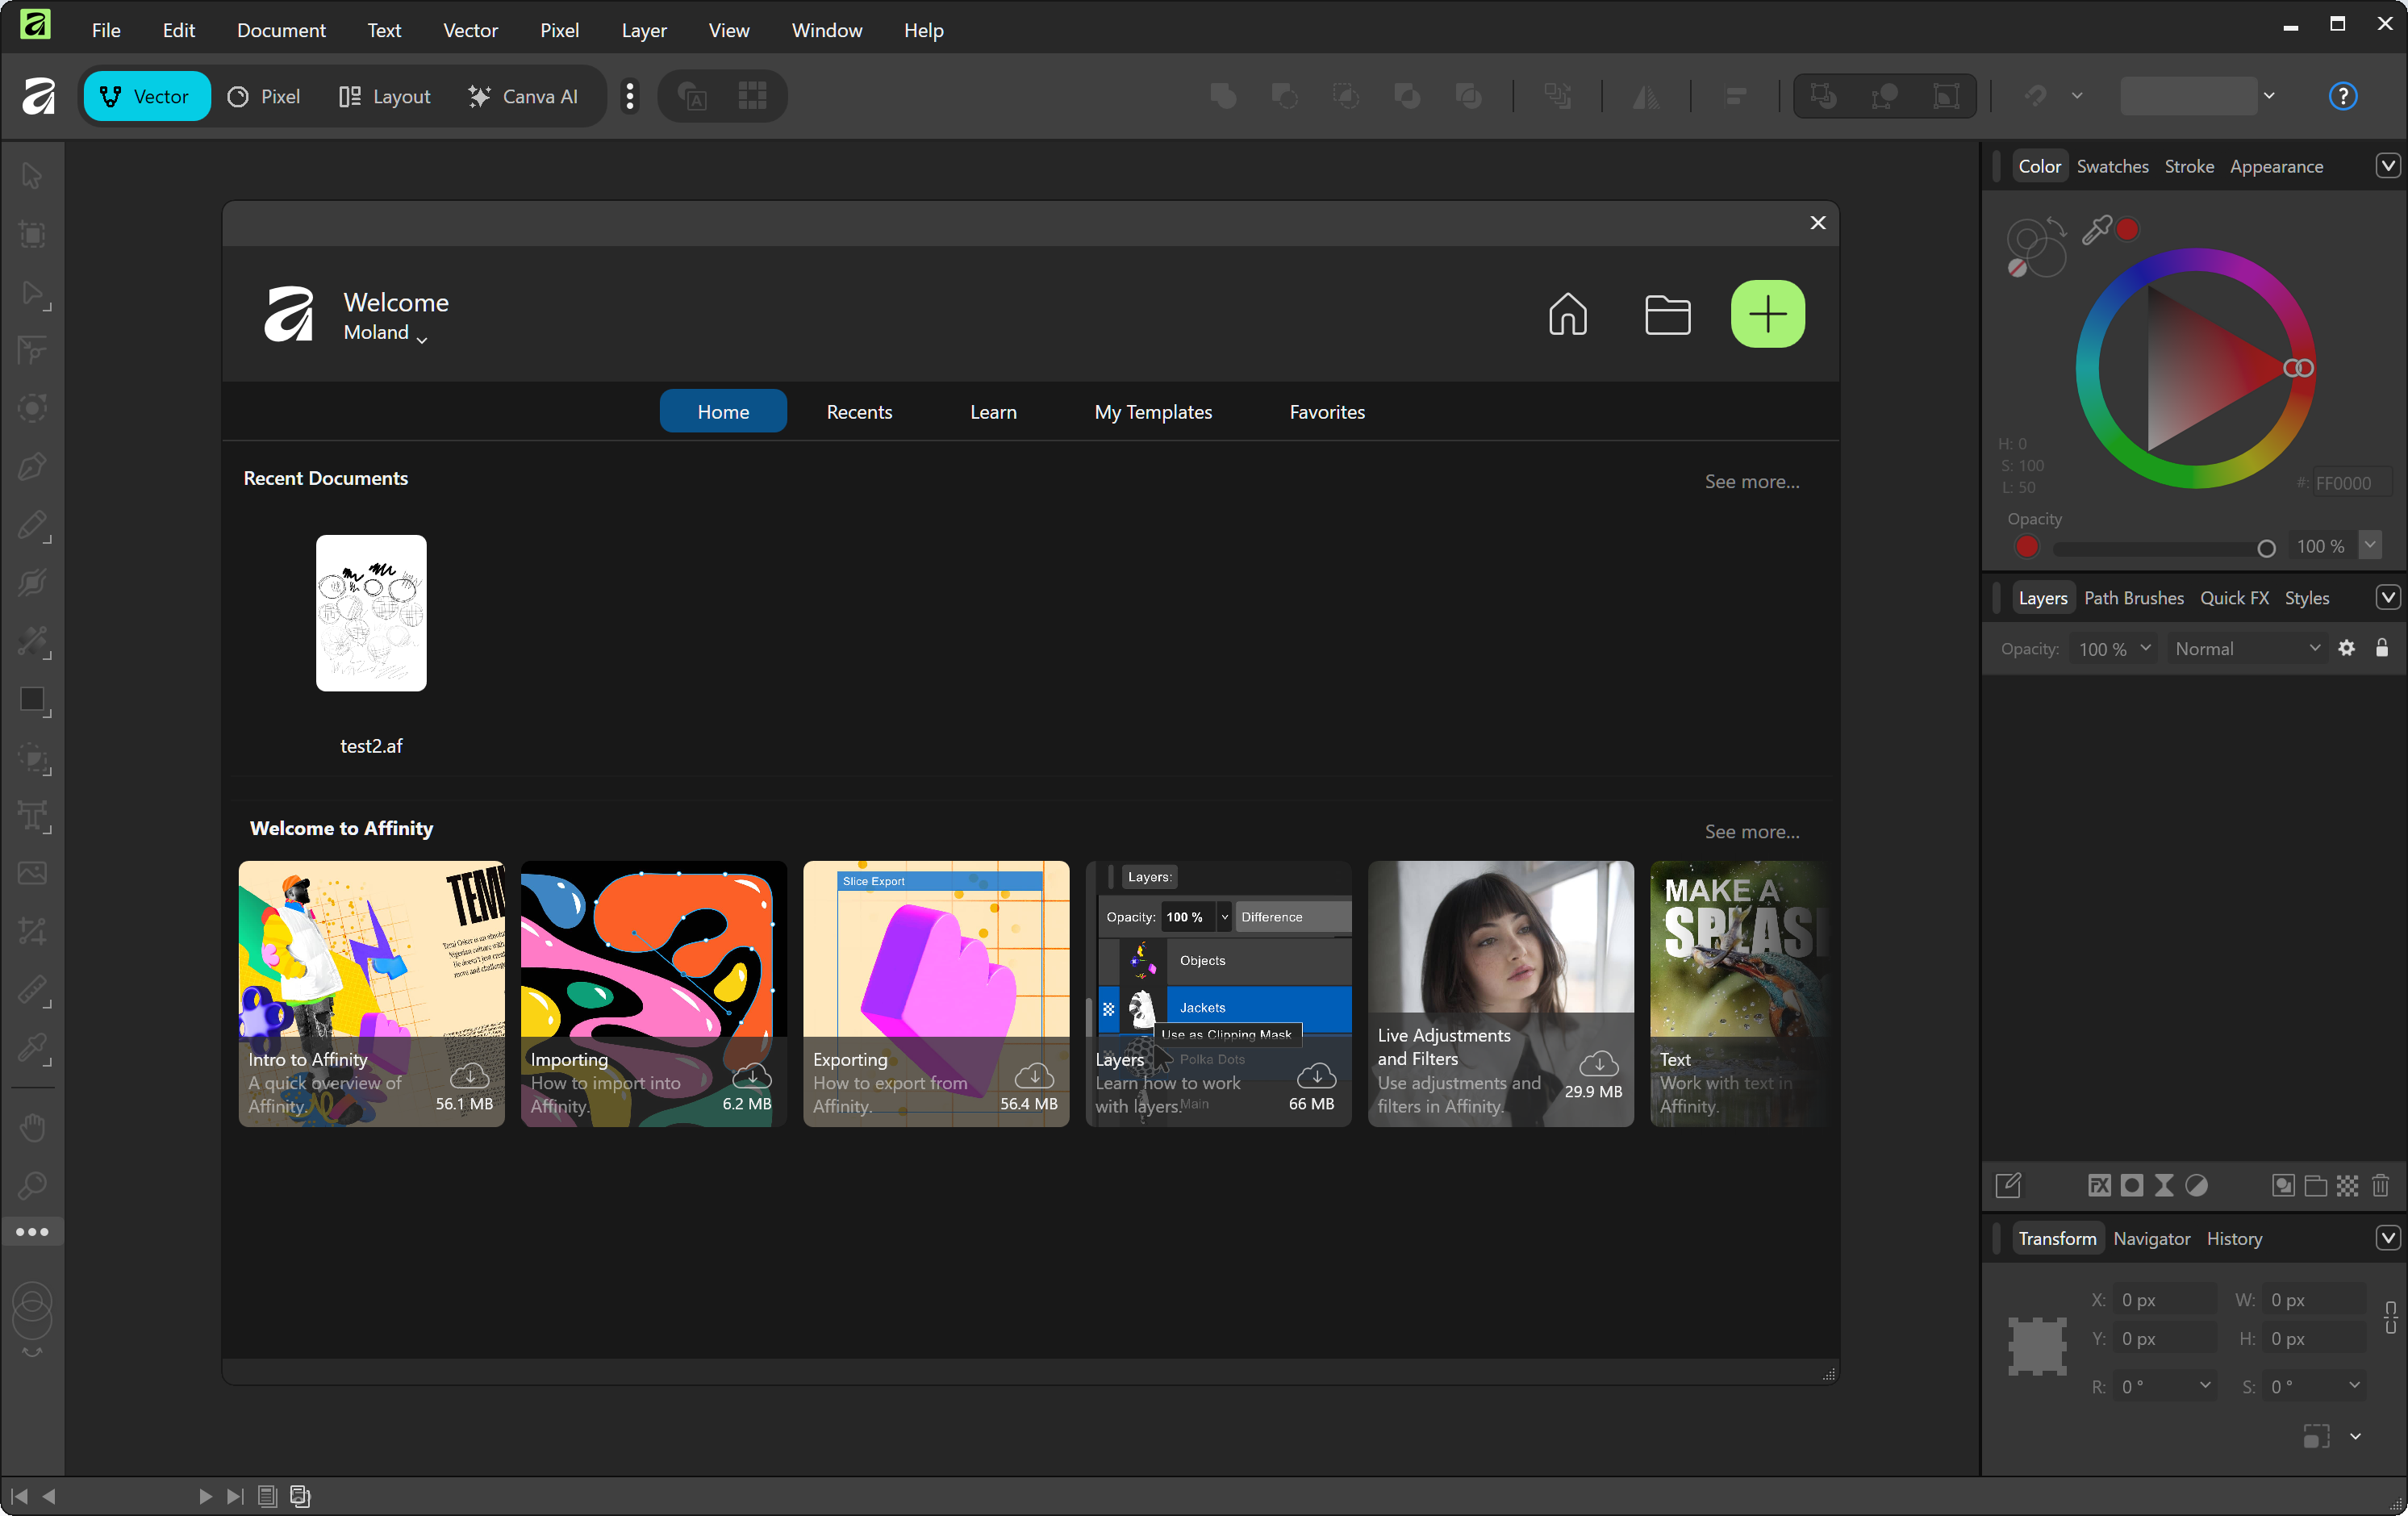
Task: Click the open folder icon in Welcome
Action: pyautogui.click(x=1667, y=315)
